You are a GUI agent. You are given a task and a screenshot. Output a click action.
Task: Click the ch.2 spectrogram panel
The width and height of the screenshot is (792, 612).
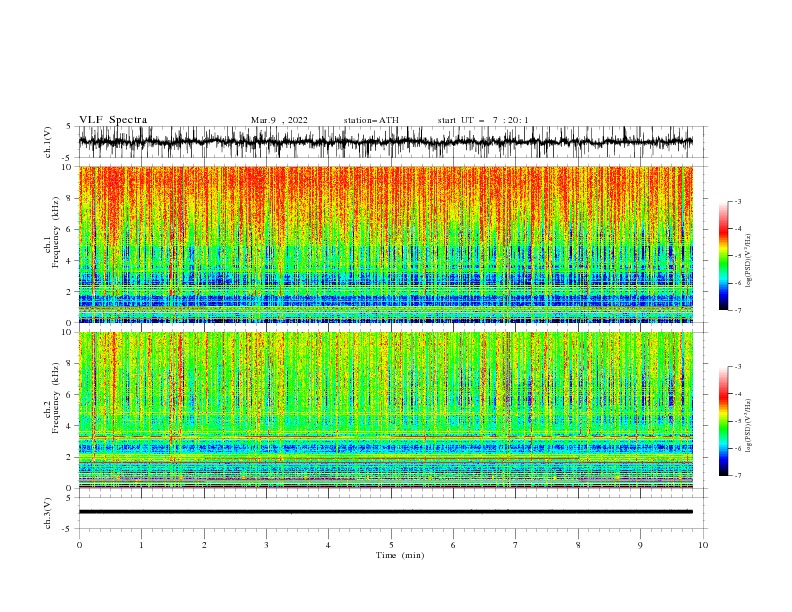point(385,410)
